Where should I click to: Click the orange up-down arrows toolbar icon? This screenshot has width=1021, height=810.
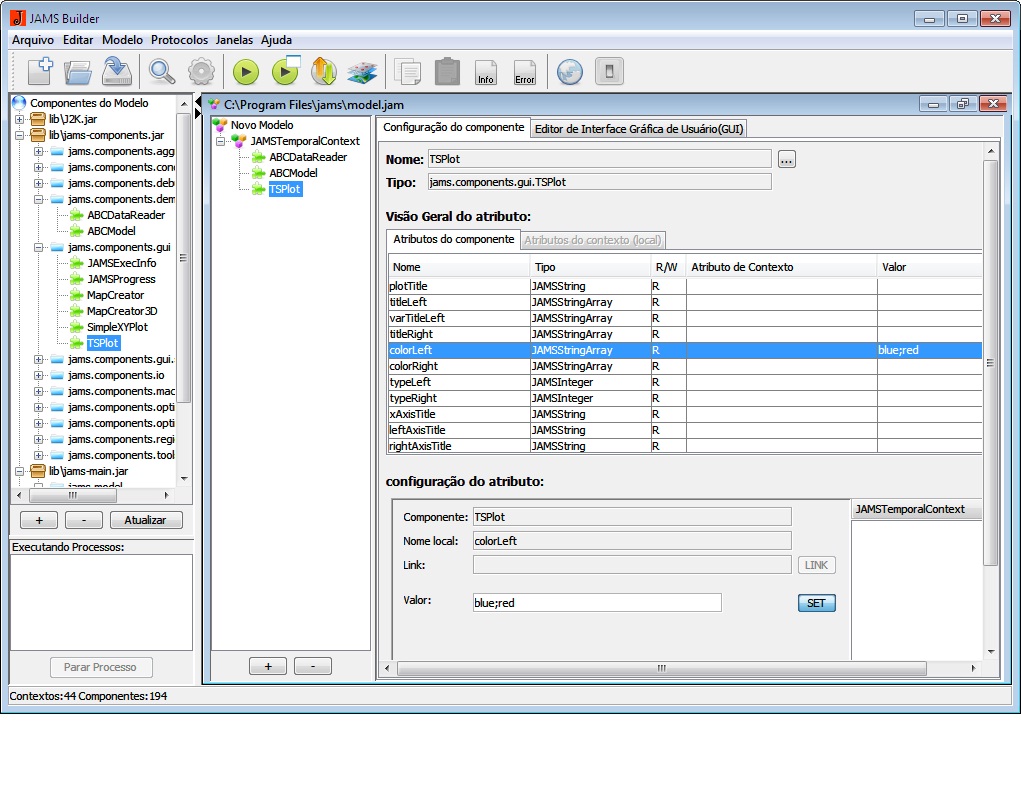323,72
